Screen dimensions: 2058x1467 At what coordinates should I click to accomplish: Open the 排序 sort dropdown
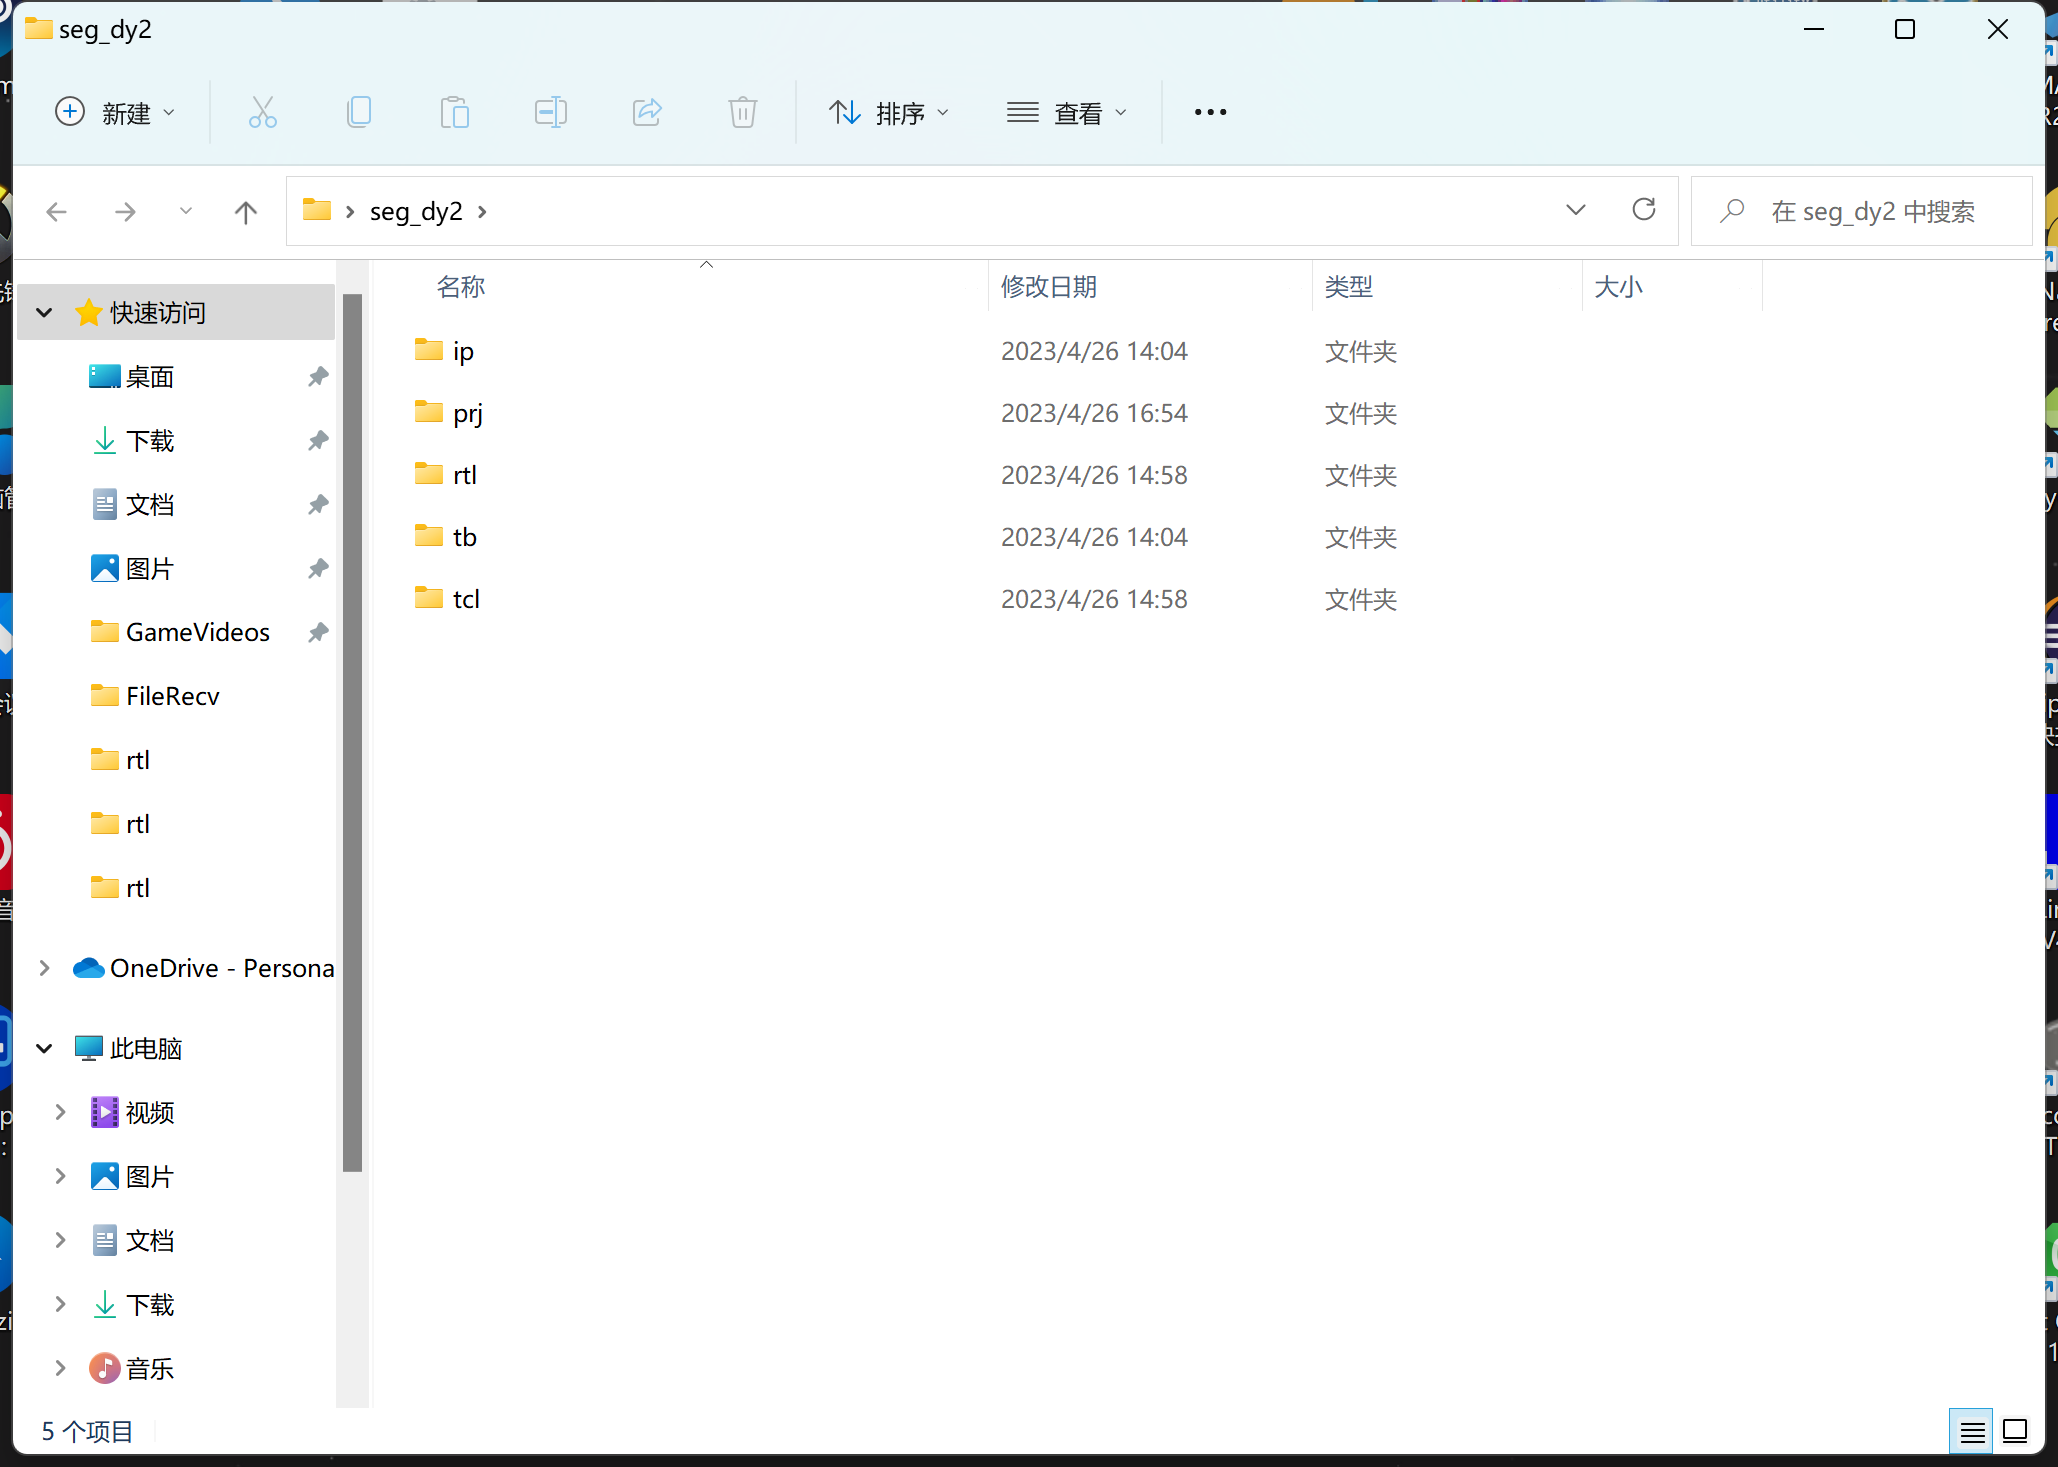tap(888, 112)
